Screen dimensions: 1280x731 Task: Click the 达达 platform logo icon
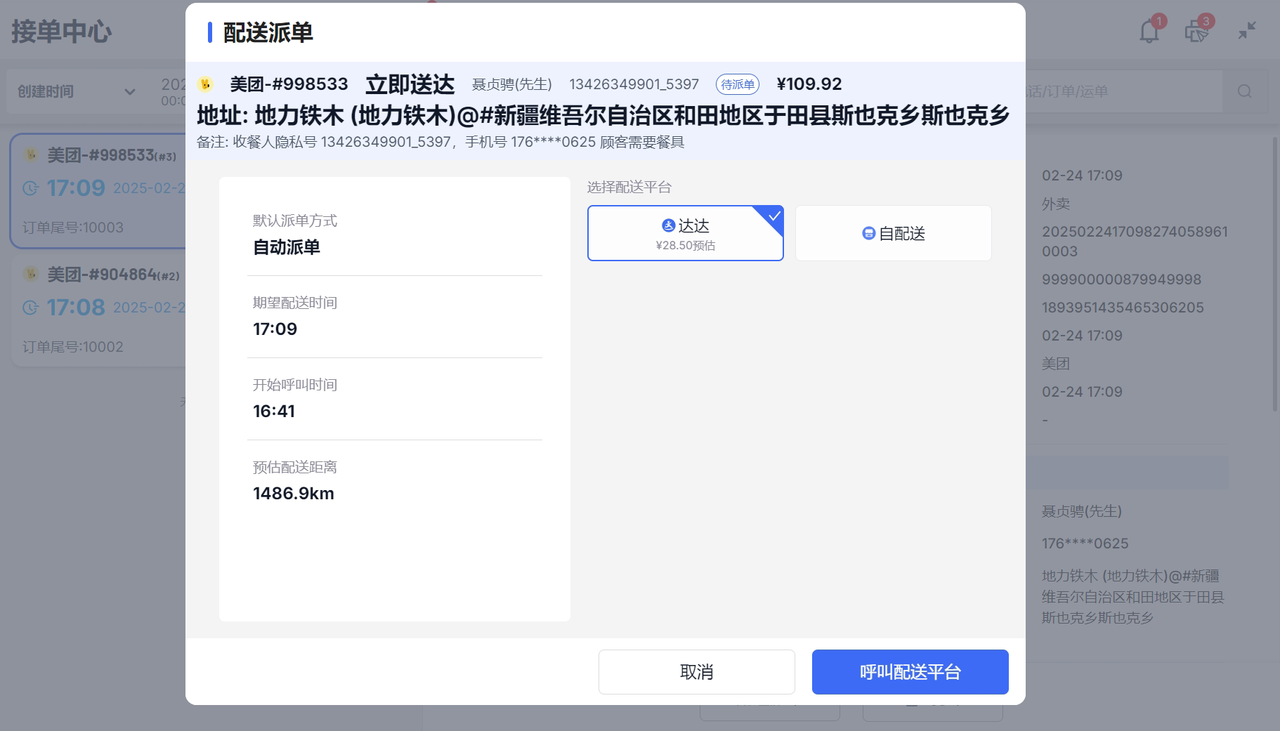[x=669, y=226]
